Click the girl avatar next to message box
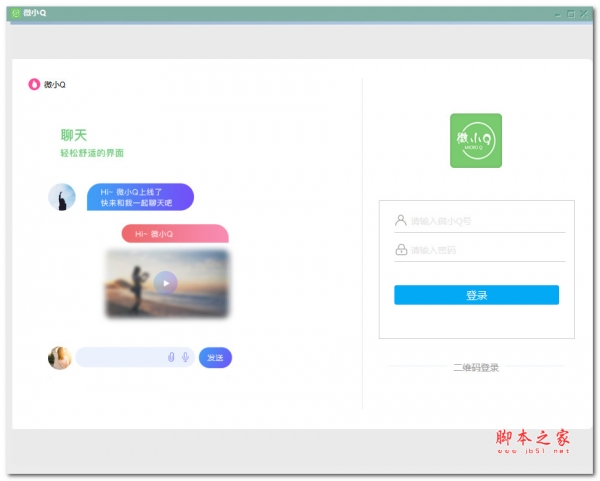 pos(60,358)
